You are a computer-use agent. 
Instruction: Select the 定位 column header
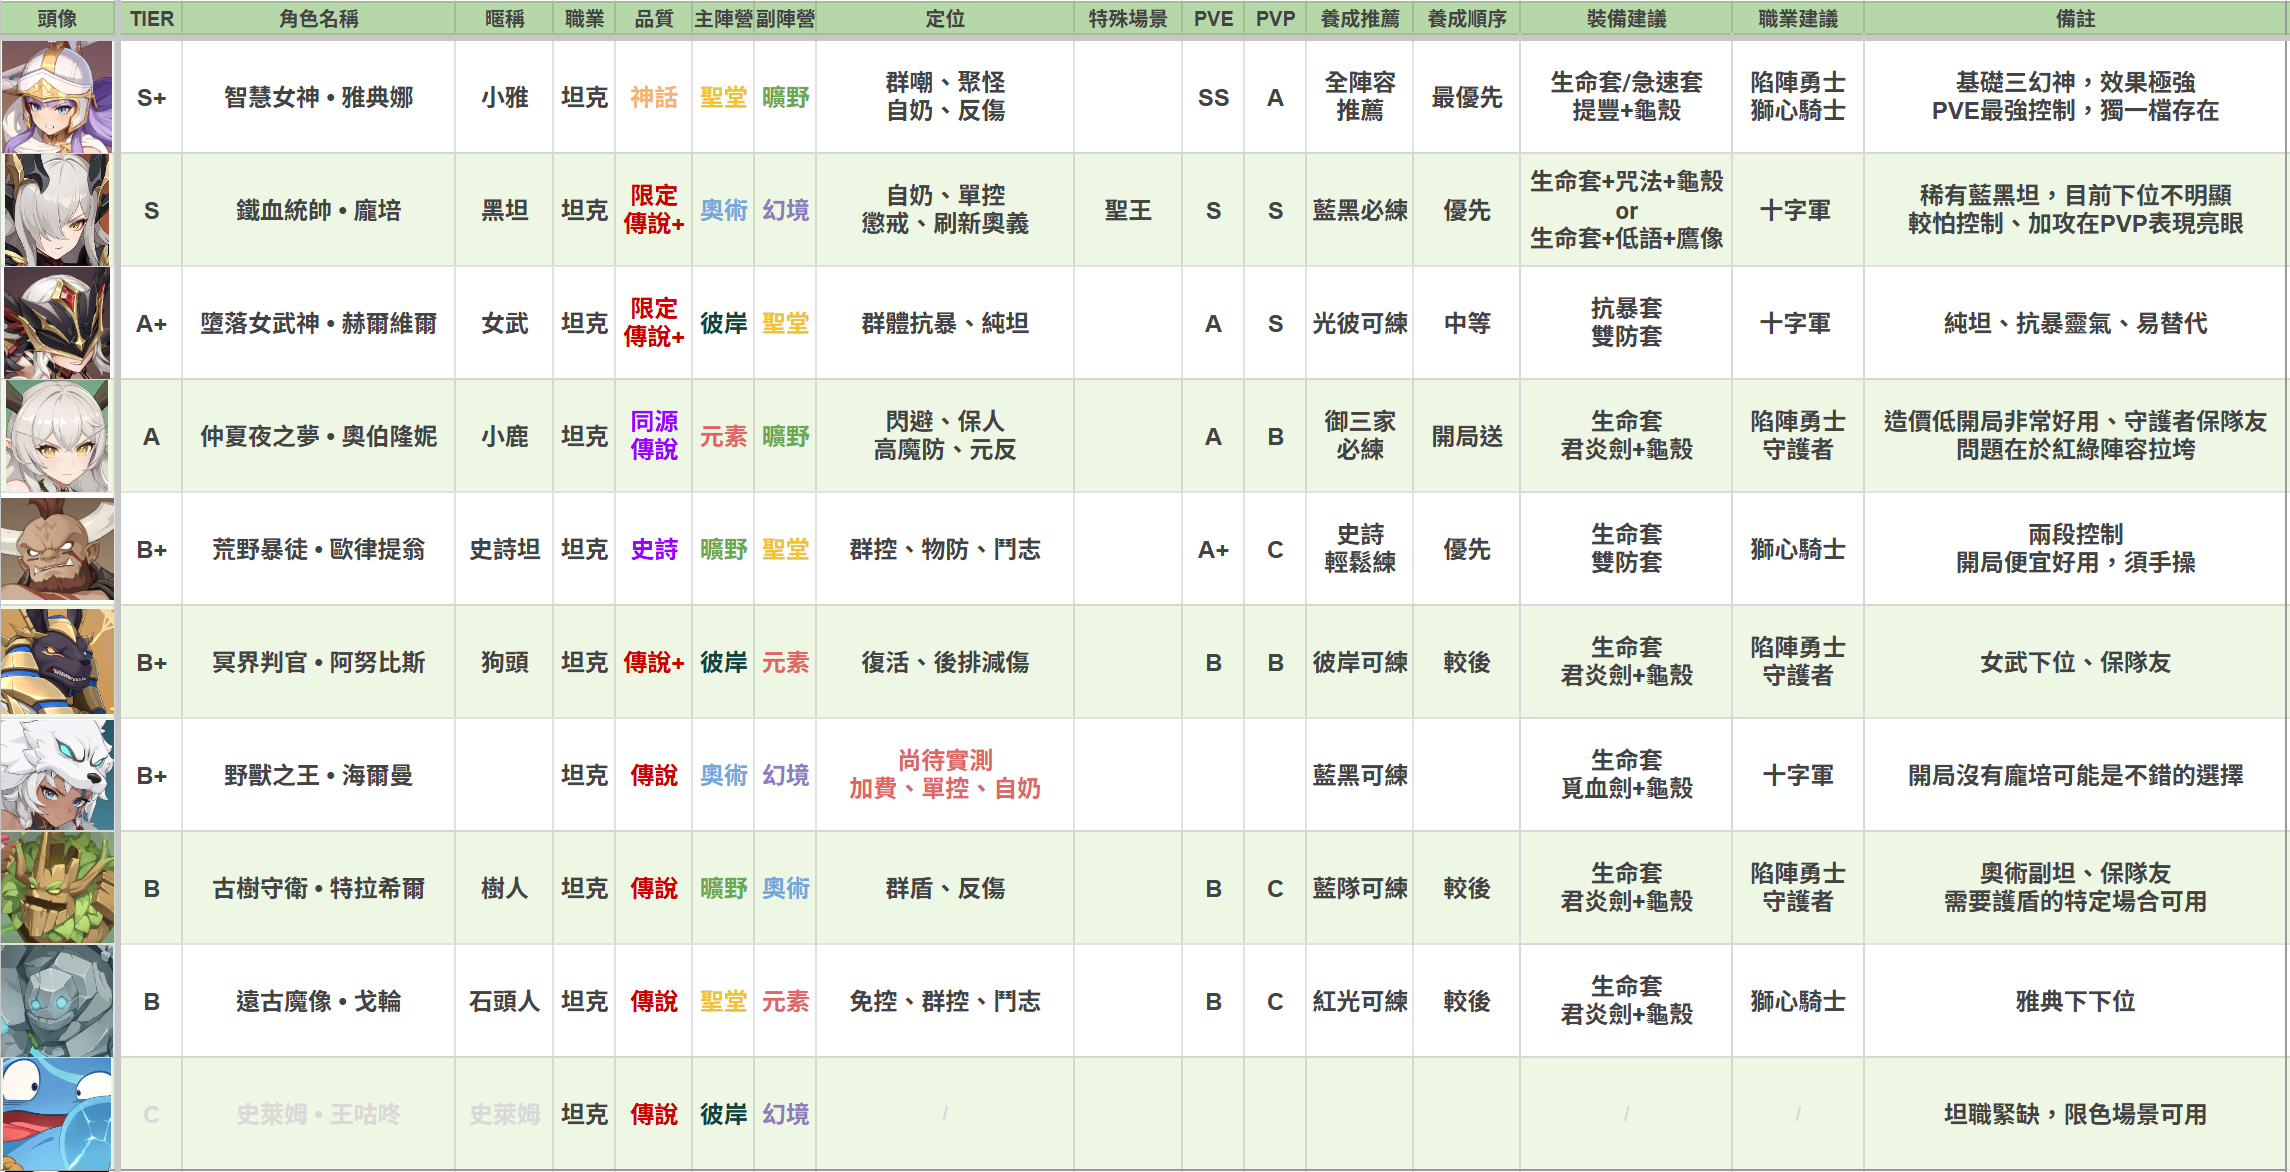click(945, 19)
